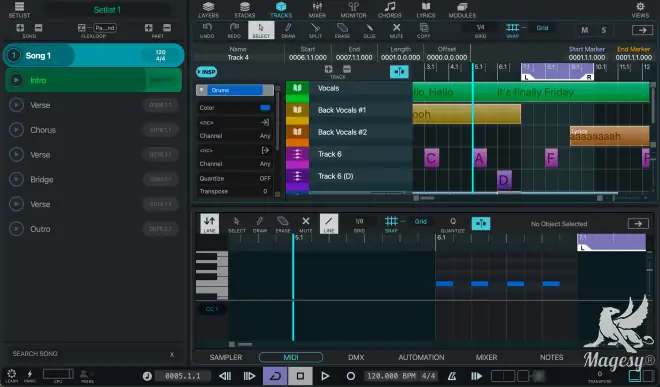This screenshot has height=387, width=660.
Task: Open the Modules view
Action: [x=462, y=10]
